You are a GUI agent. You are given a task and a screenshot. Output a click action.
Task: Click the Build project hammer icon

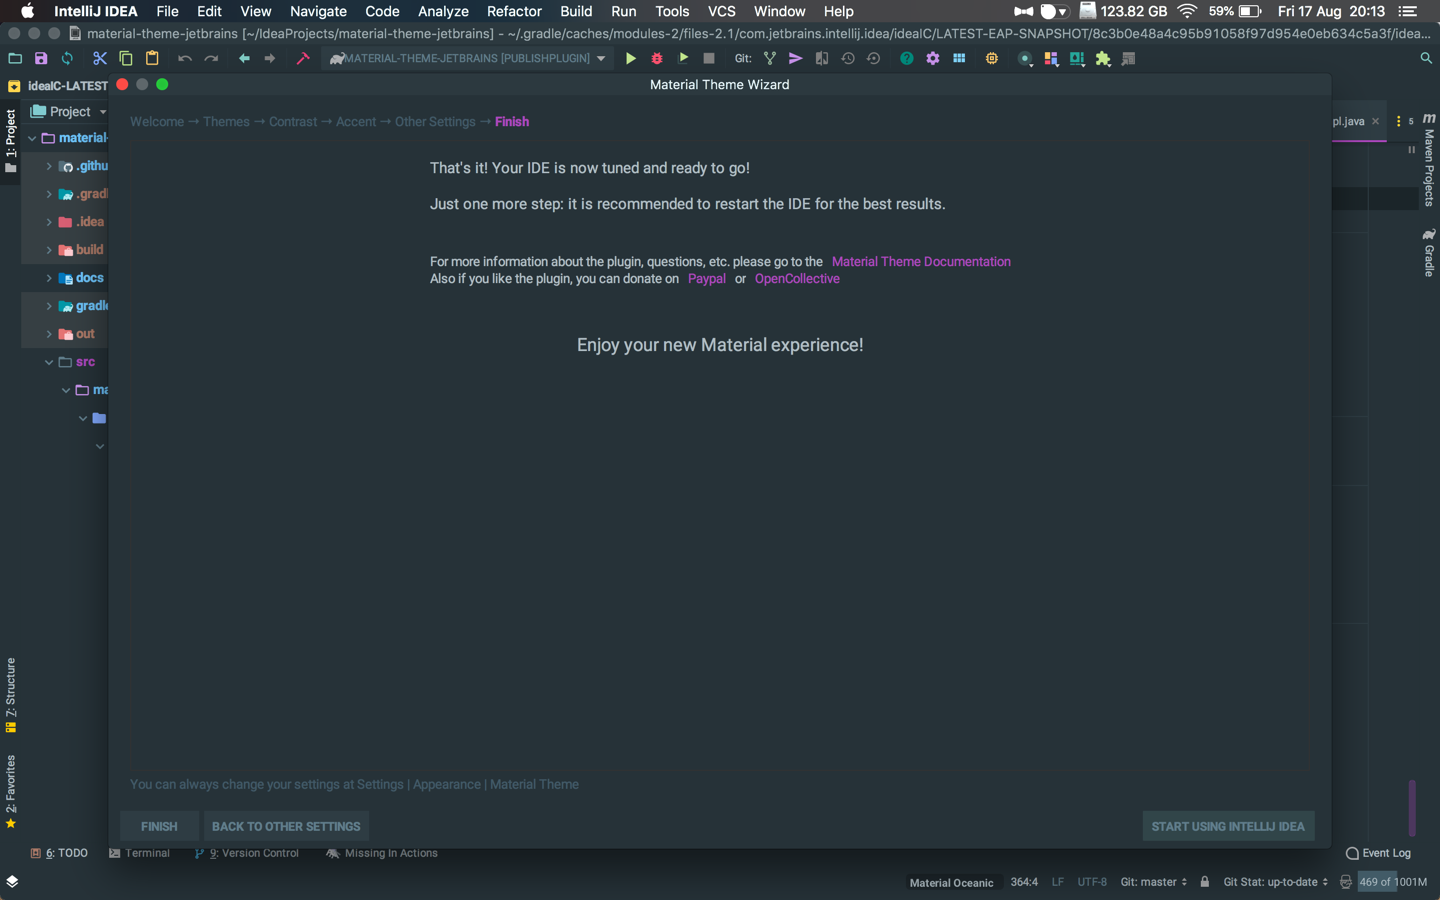(303, 59)
